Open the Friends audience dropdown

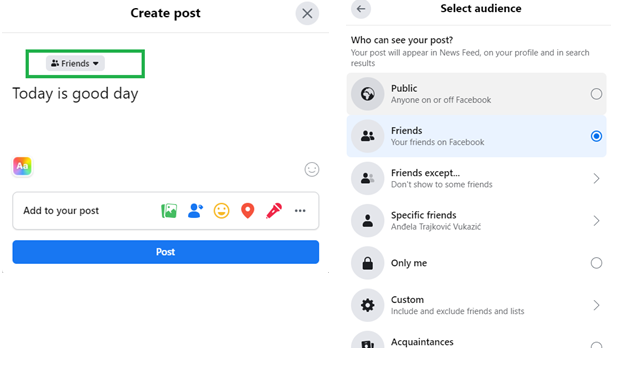(x=75, y=63)
